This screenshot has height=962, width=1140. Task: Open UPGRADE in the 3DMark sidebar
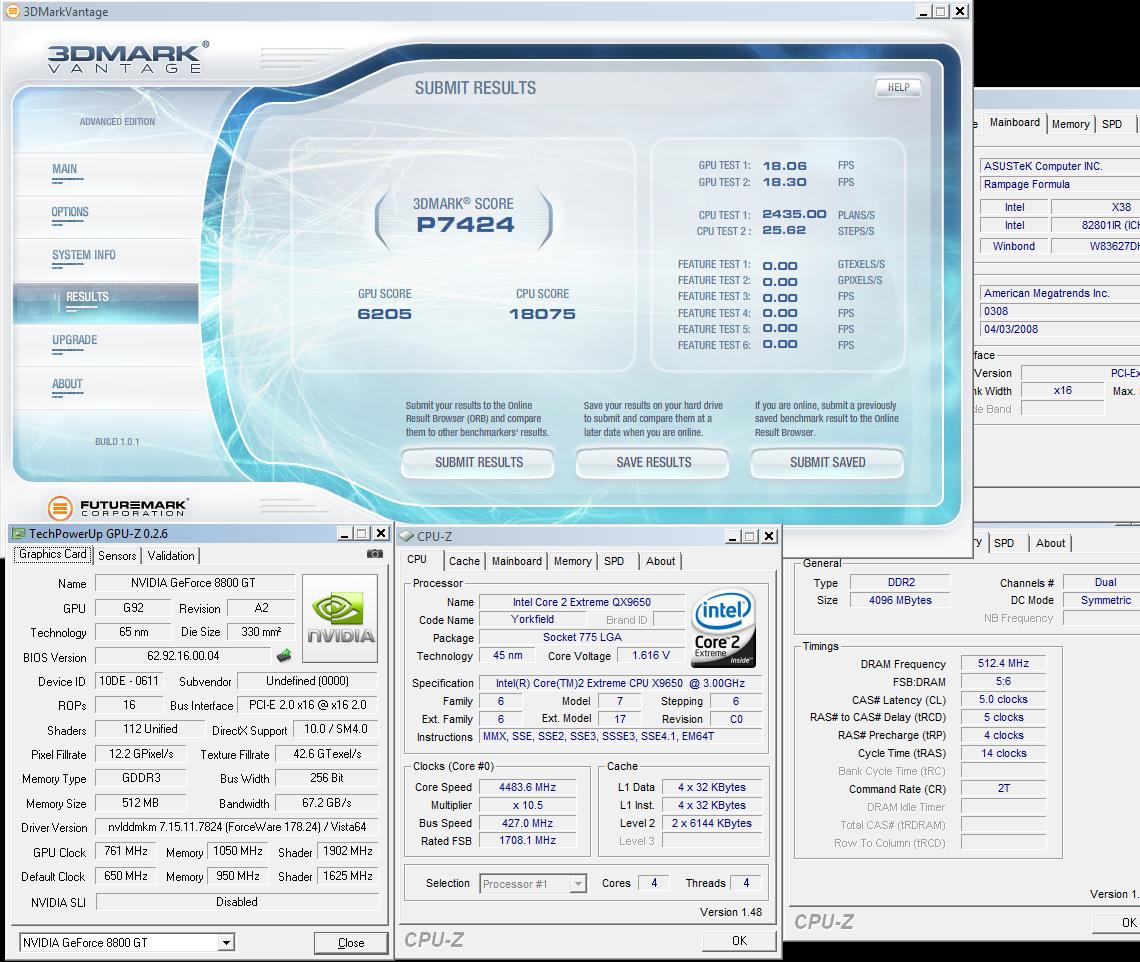tap(74, 340)
